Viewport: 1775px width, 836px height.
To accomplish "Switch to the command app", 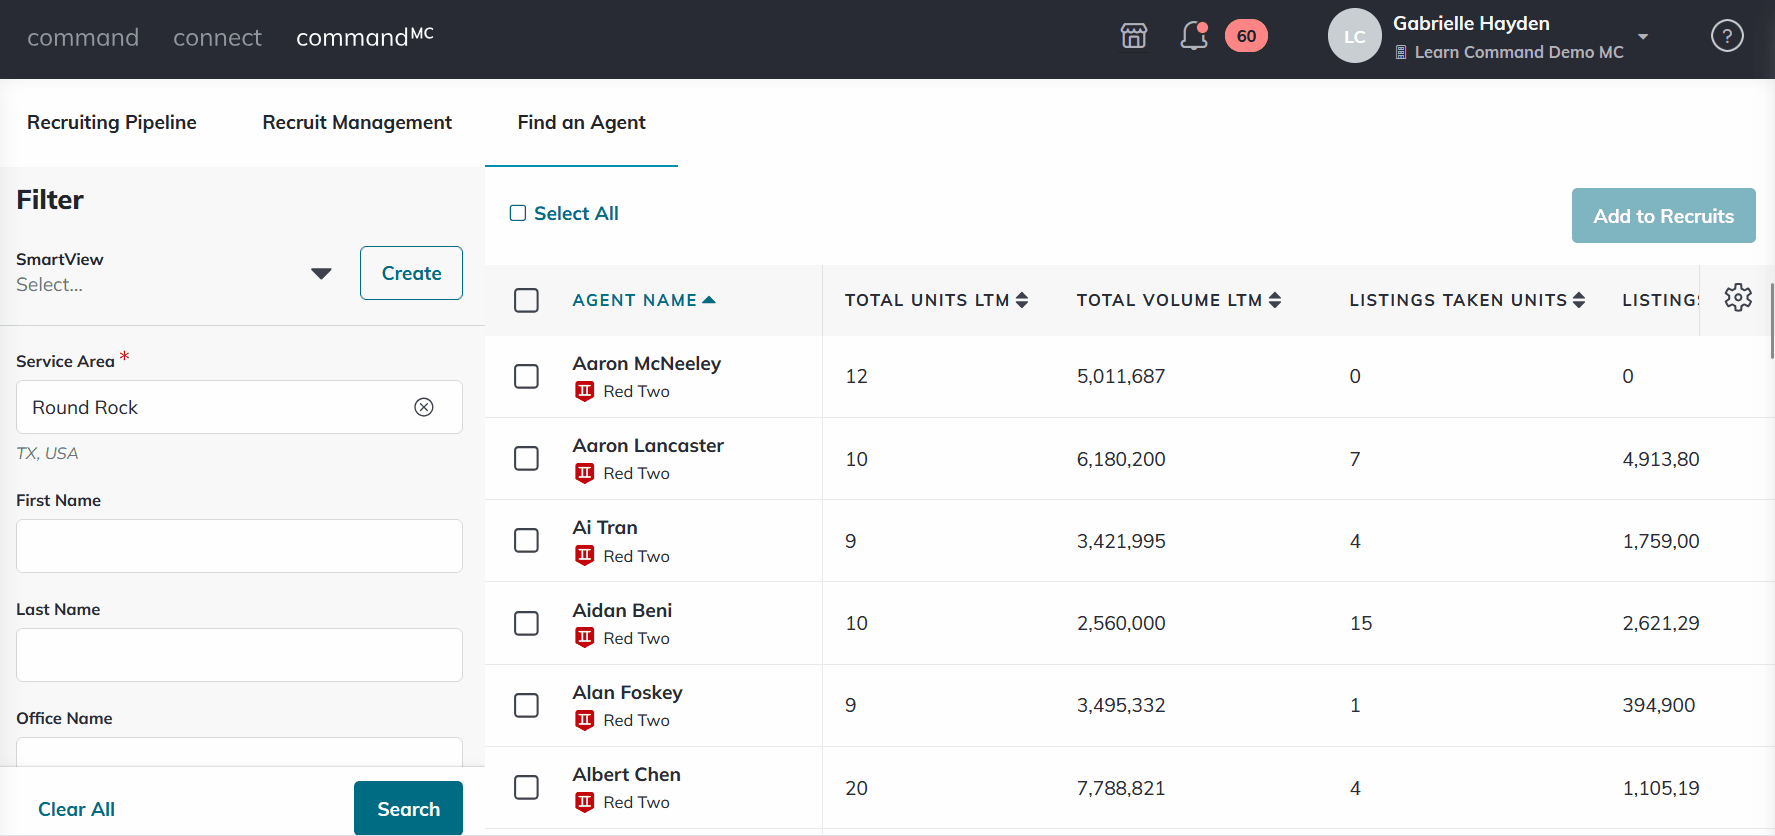I will point(83,37).
